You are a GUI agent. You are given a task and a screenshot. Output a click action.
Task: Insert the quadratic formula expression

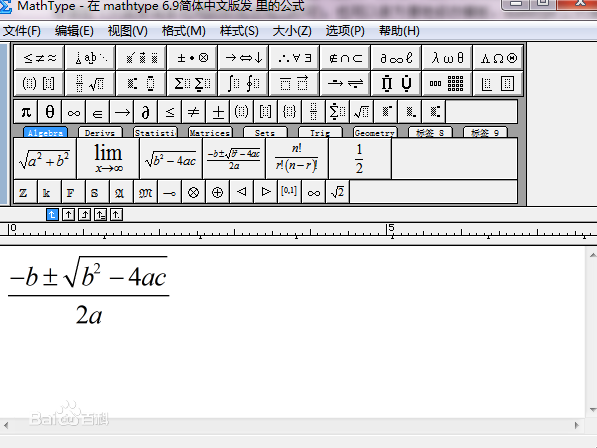[234, 159]
